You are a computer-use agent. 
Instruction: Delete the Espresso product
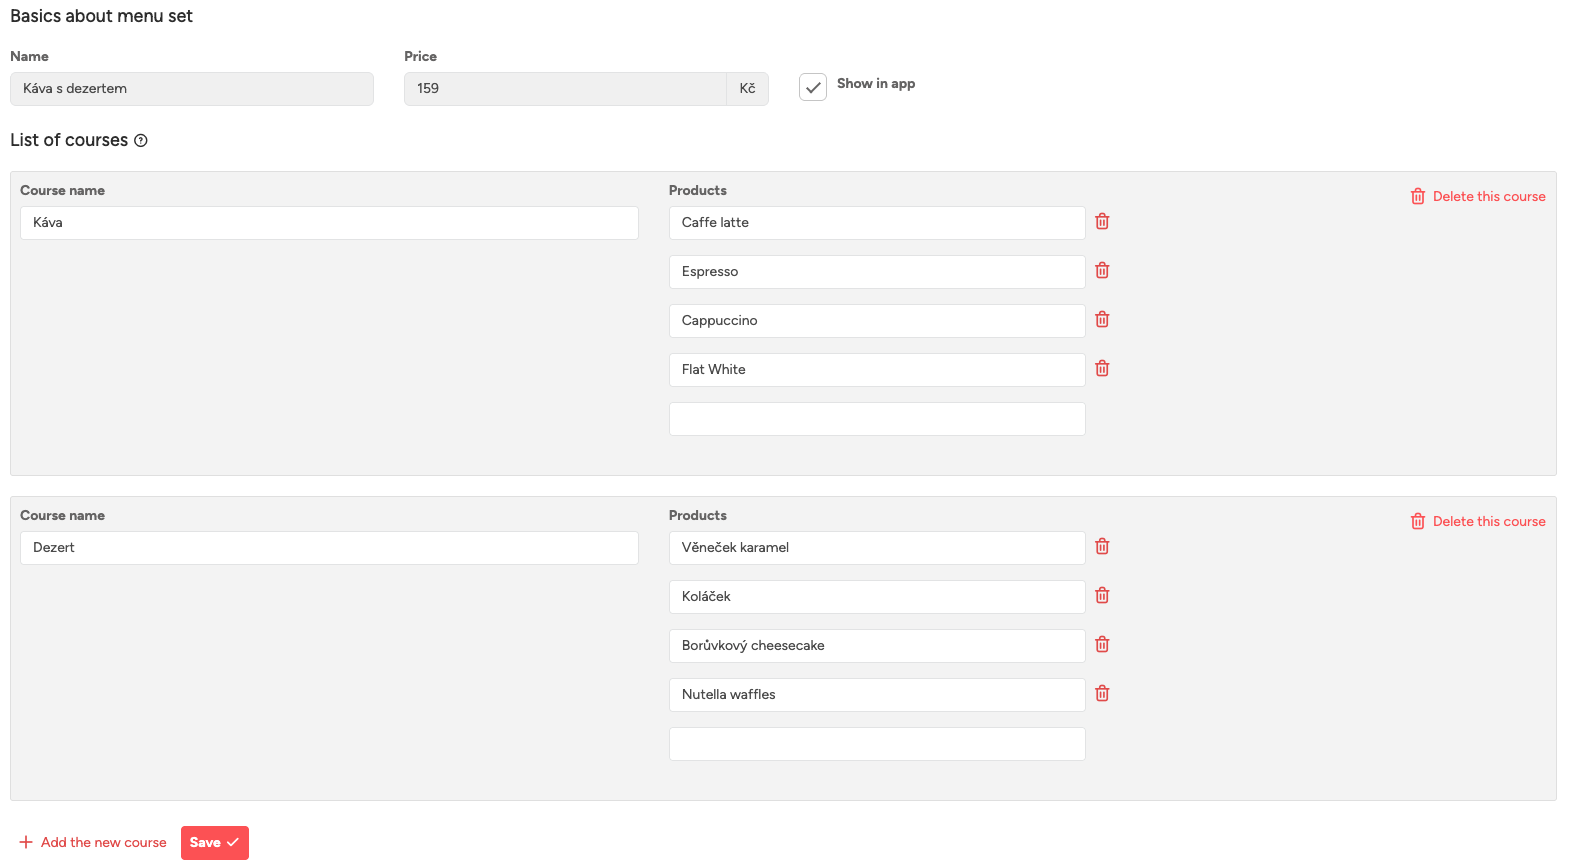point(1102,271)
